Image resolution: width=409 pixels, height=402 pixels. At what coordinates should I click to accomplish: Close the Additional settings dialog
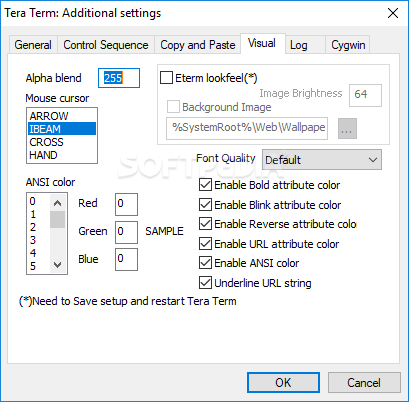tap(393, 13)
